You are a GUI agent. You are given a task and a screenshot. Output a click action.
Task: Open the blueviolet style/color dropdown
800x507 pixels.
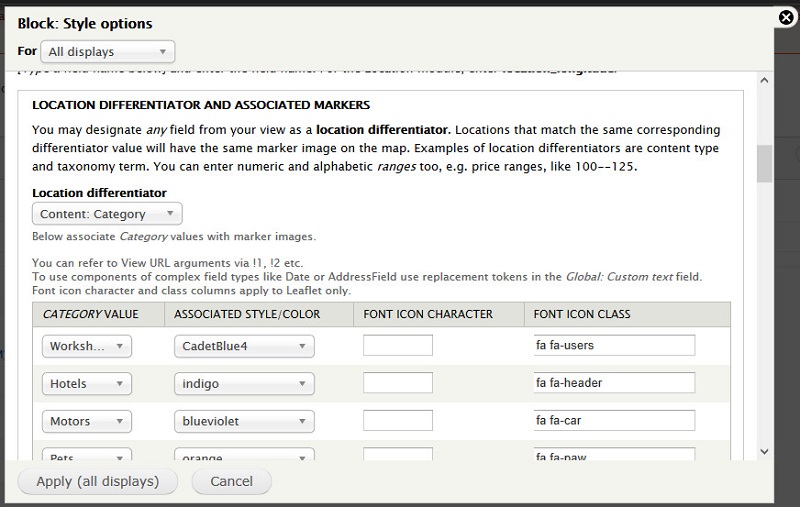[244, 421]
